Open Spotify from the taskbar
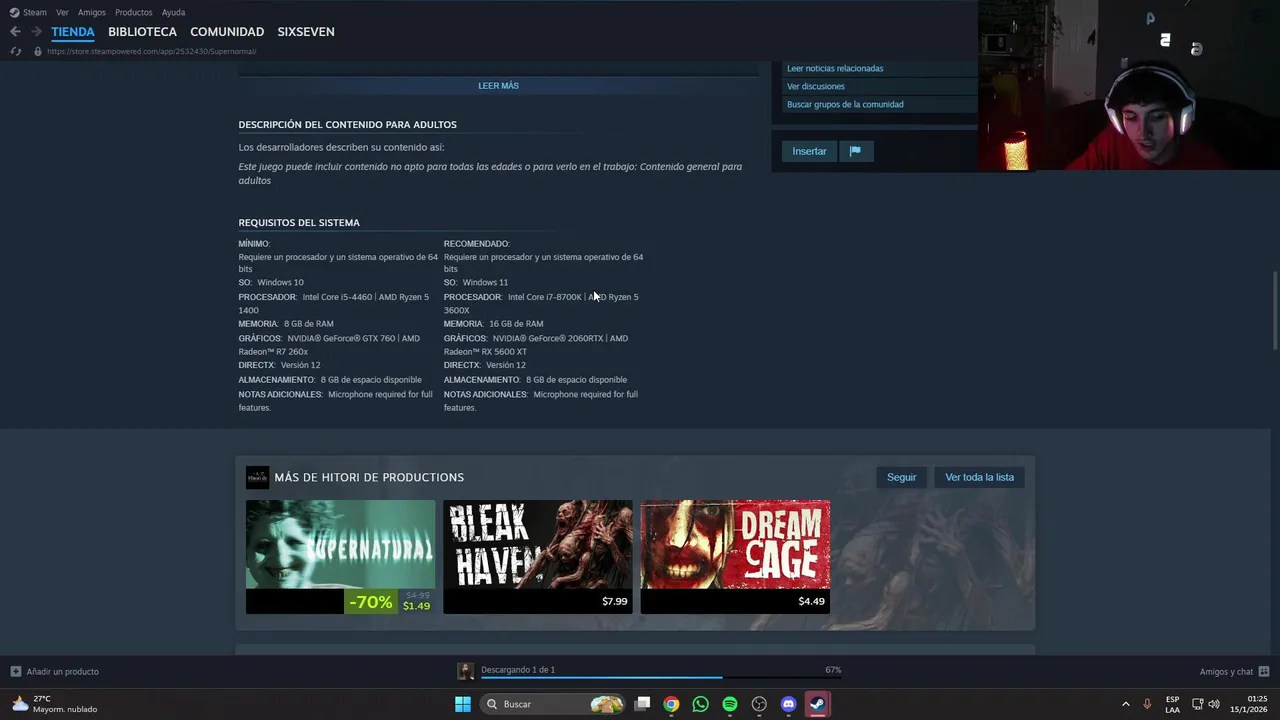The width and height of the screenshot is (1280, 720). (730, 704)
